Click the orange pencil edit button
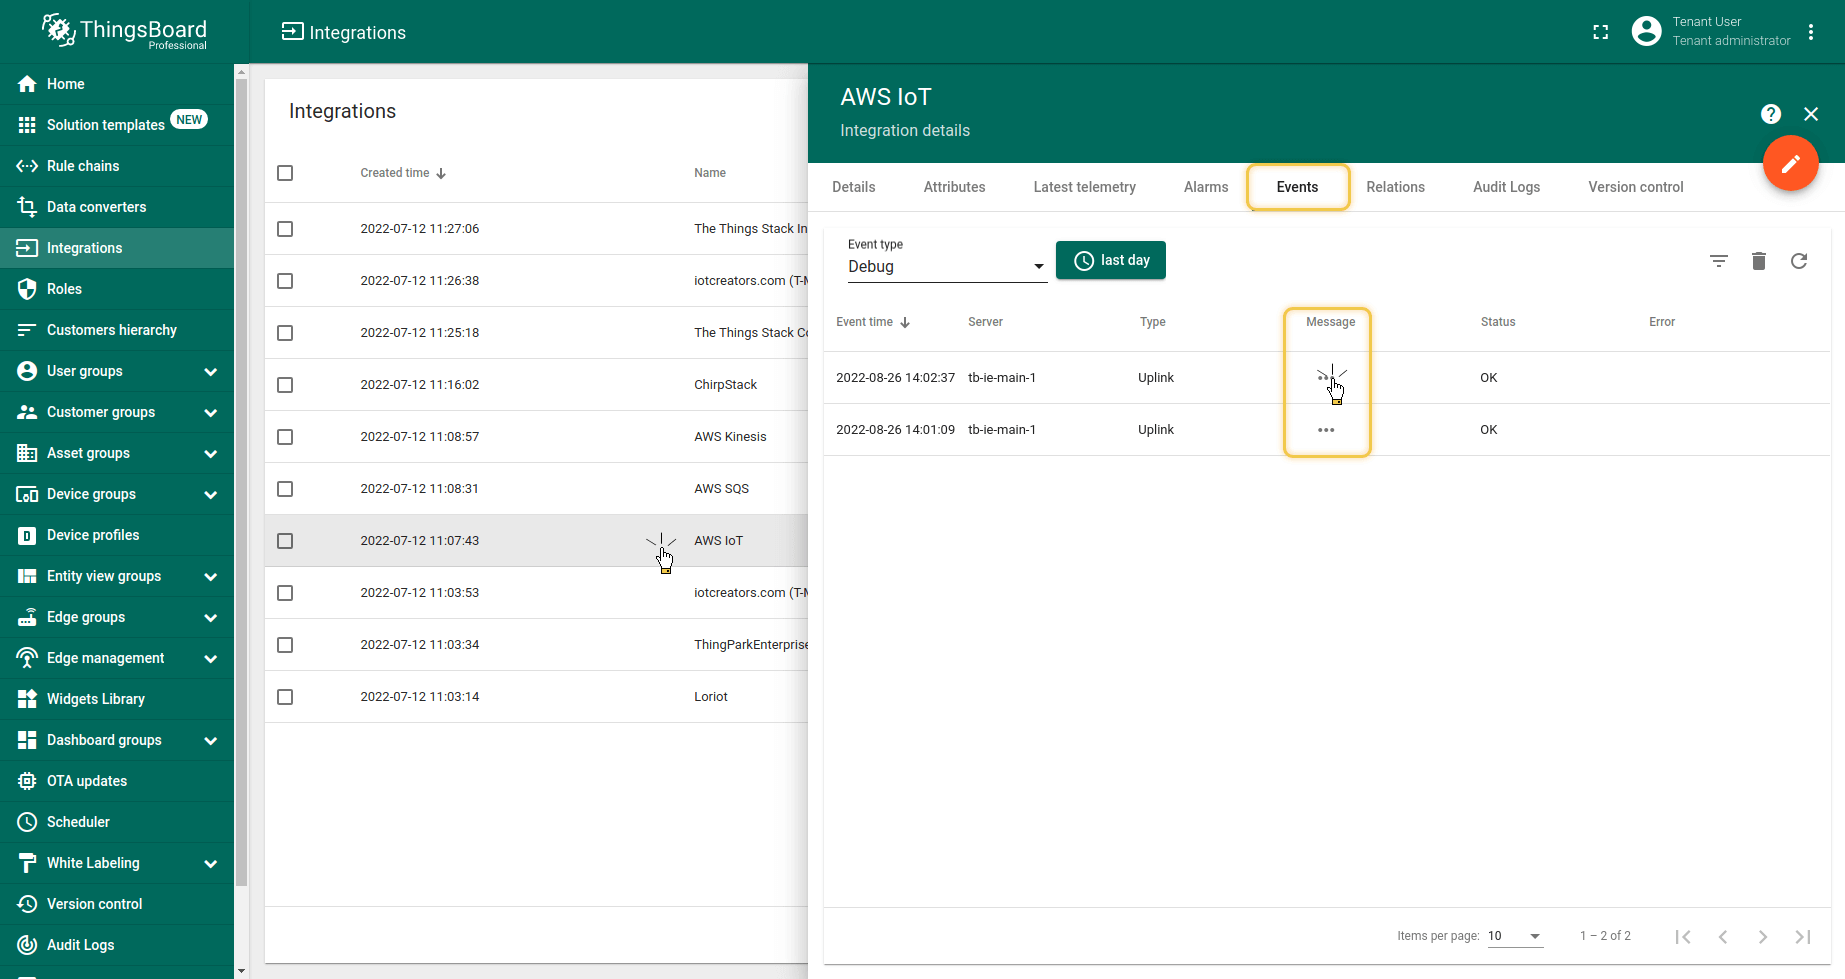The height and width of the screenshot is (979, 1845). (1790, 163)
